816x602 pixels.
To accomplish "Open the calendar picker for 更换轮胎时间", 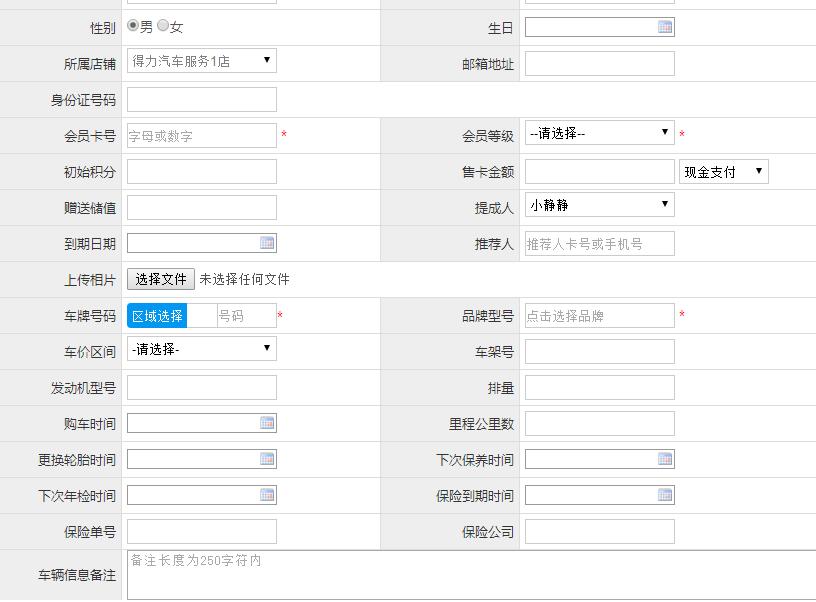I will click(x=267, y=459).
